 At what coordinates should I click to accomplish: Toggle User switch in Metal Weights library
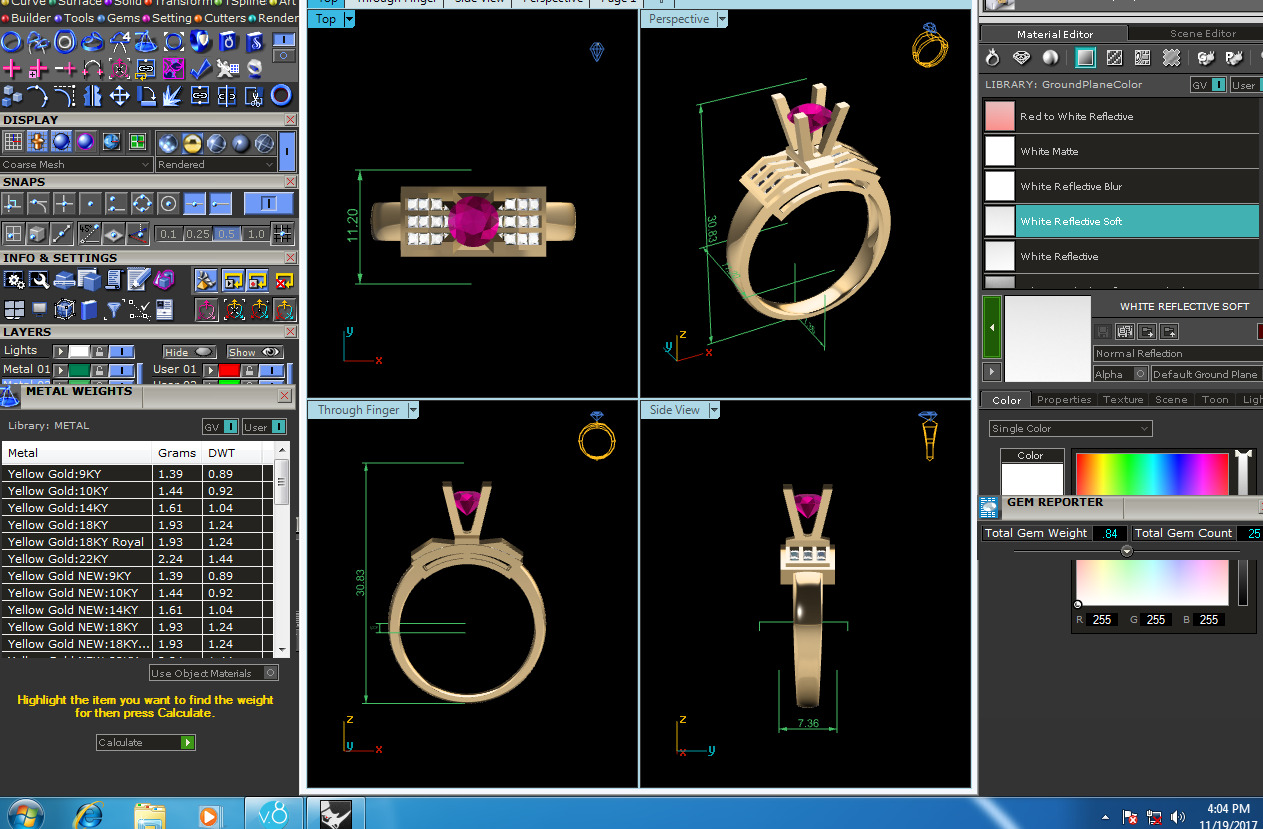tap(277, 427)
